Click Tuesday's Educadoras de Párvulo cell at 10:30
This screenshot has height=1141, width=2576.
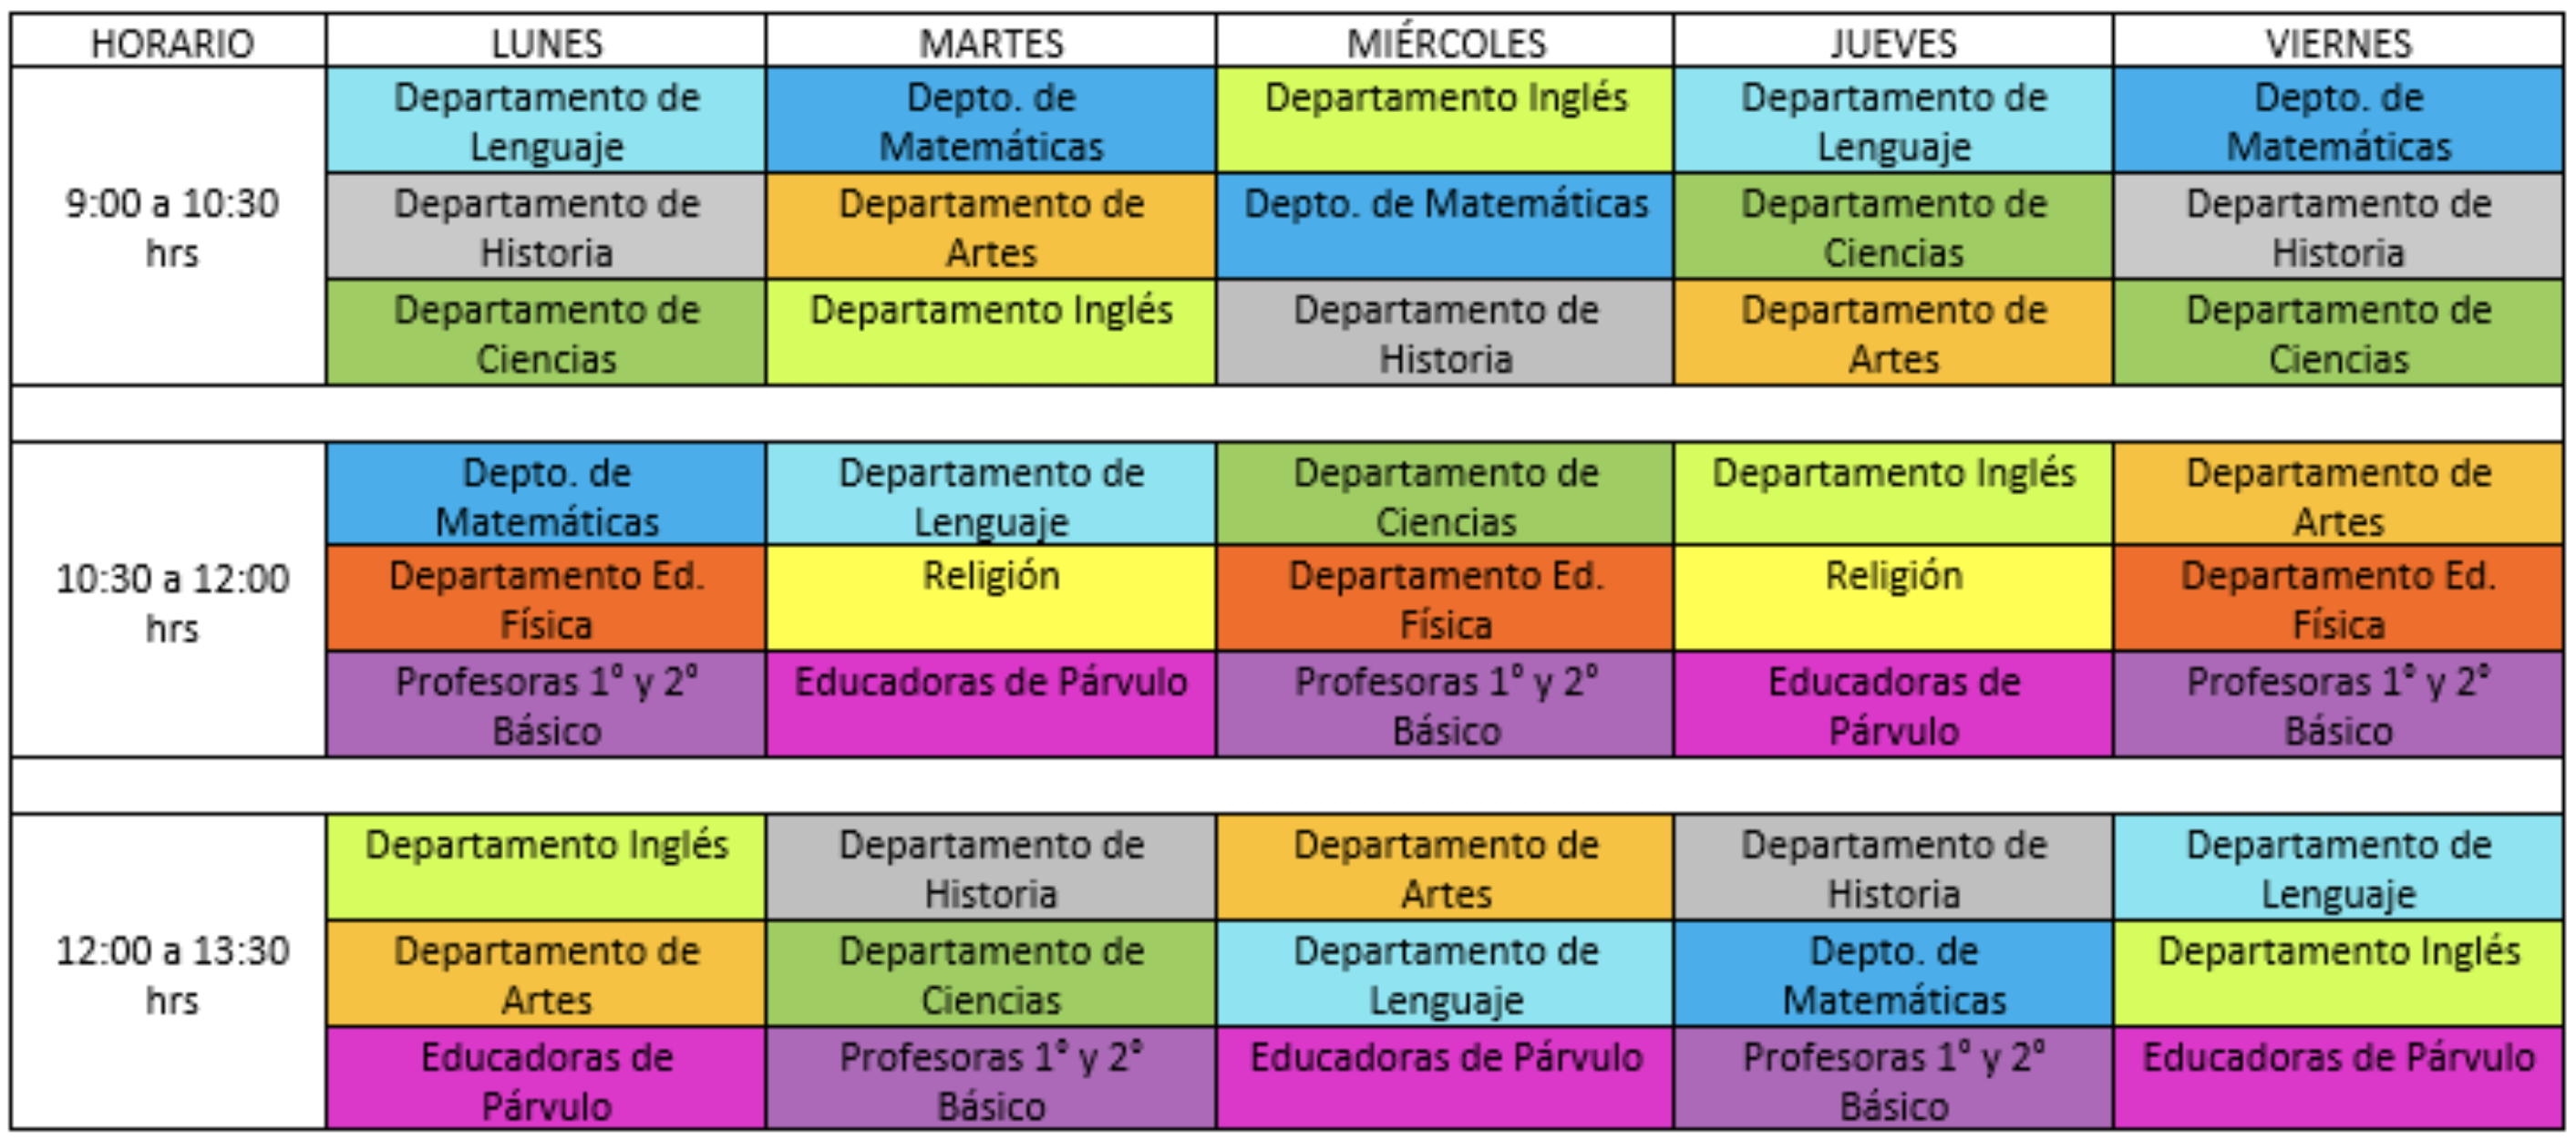tap(991, 704)
